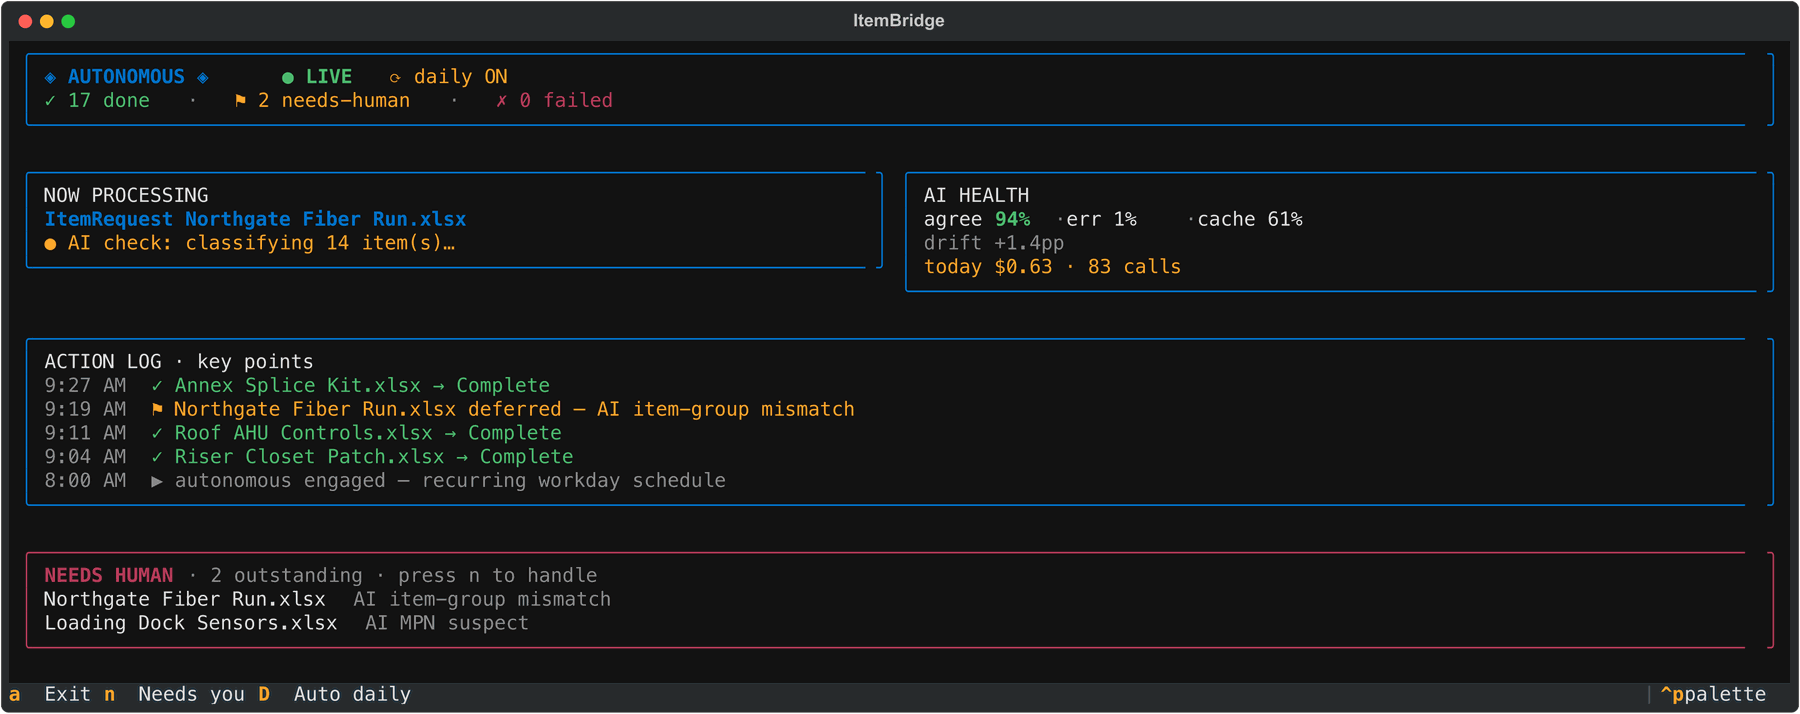Click the green LIVE status dot
Screen dimensions: 1800x714
tap(288, 77)
